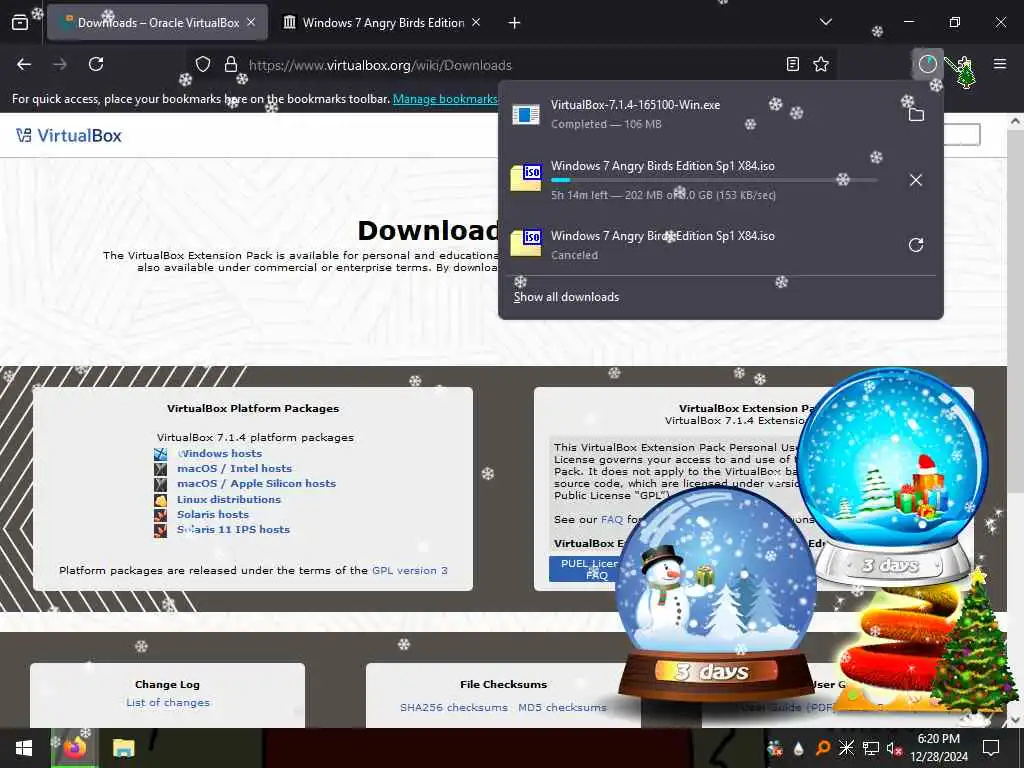1024x768 pixels.
Task: Click the water drop tray icon
Action: pos(799,748)
